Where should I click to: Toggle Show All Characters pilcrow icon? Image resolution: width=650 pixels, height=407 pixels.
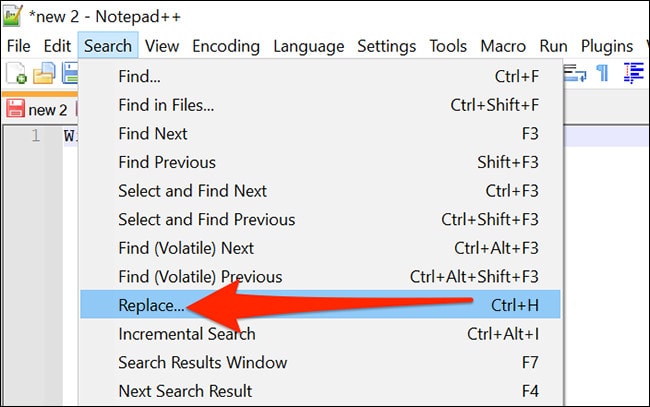pos(602,72)
